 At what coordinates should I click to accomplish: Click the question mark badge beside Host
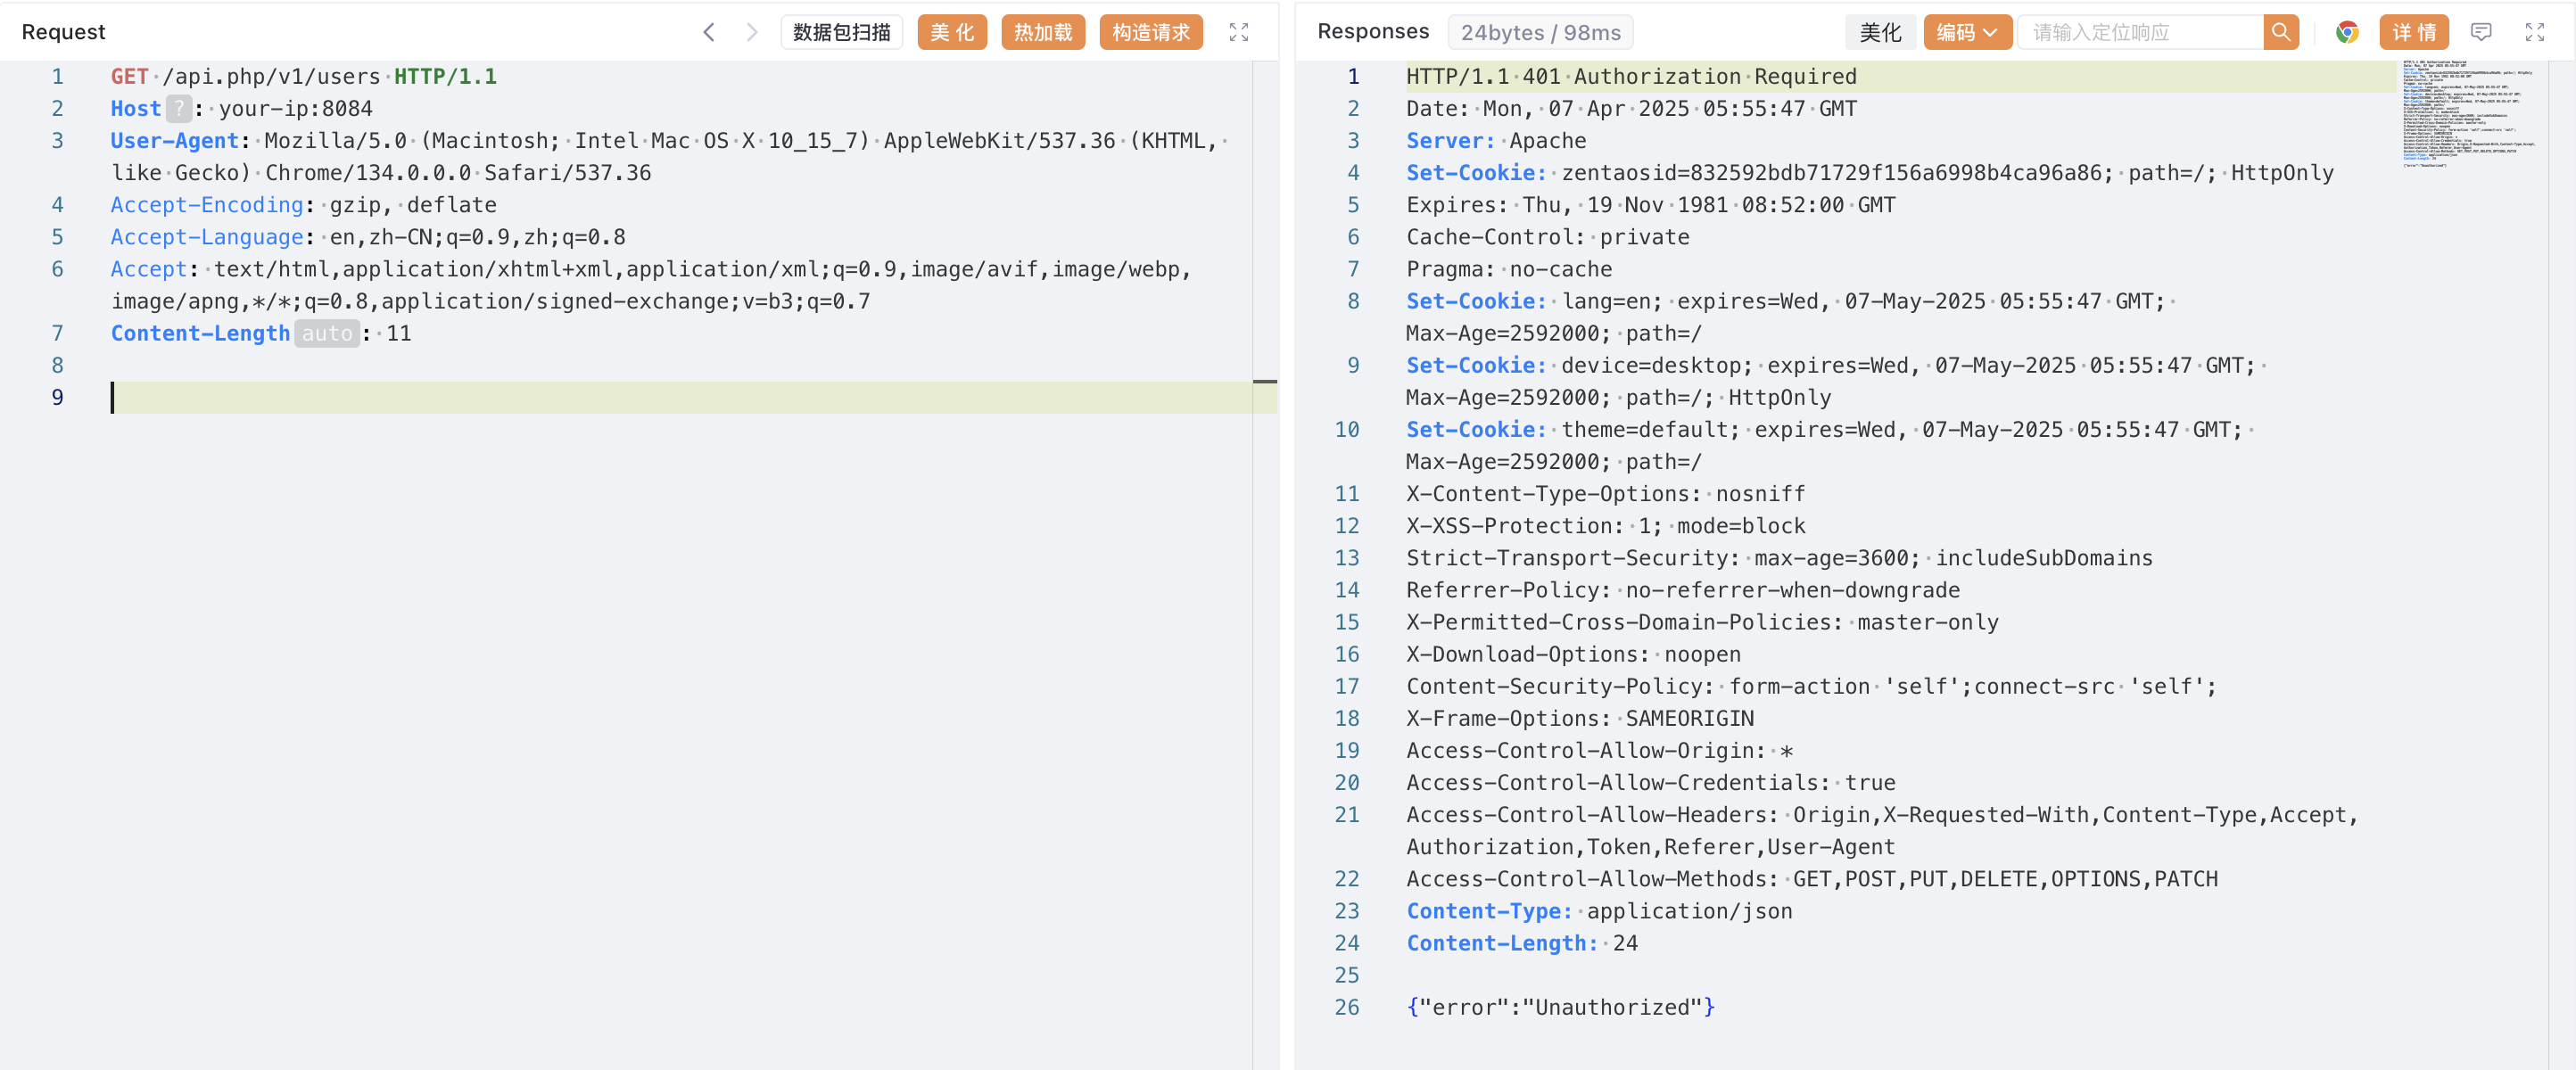[x=178, y=108]
